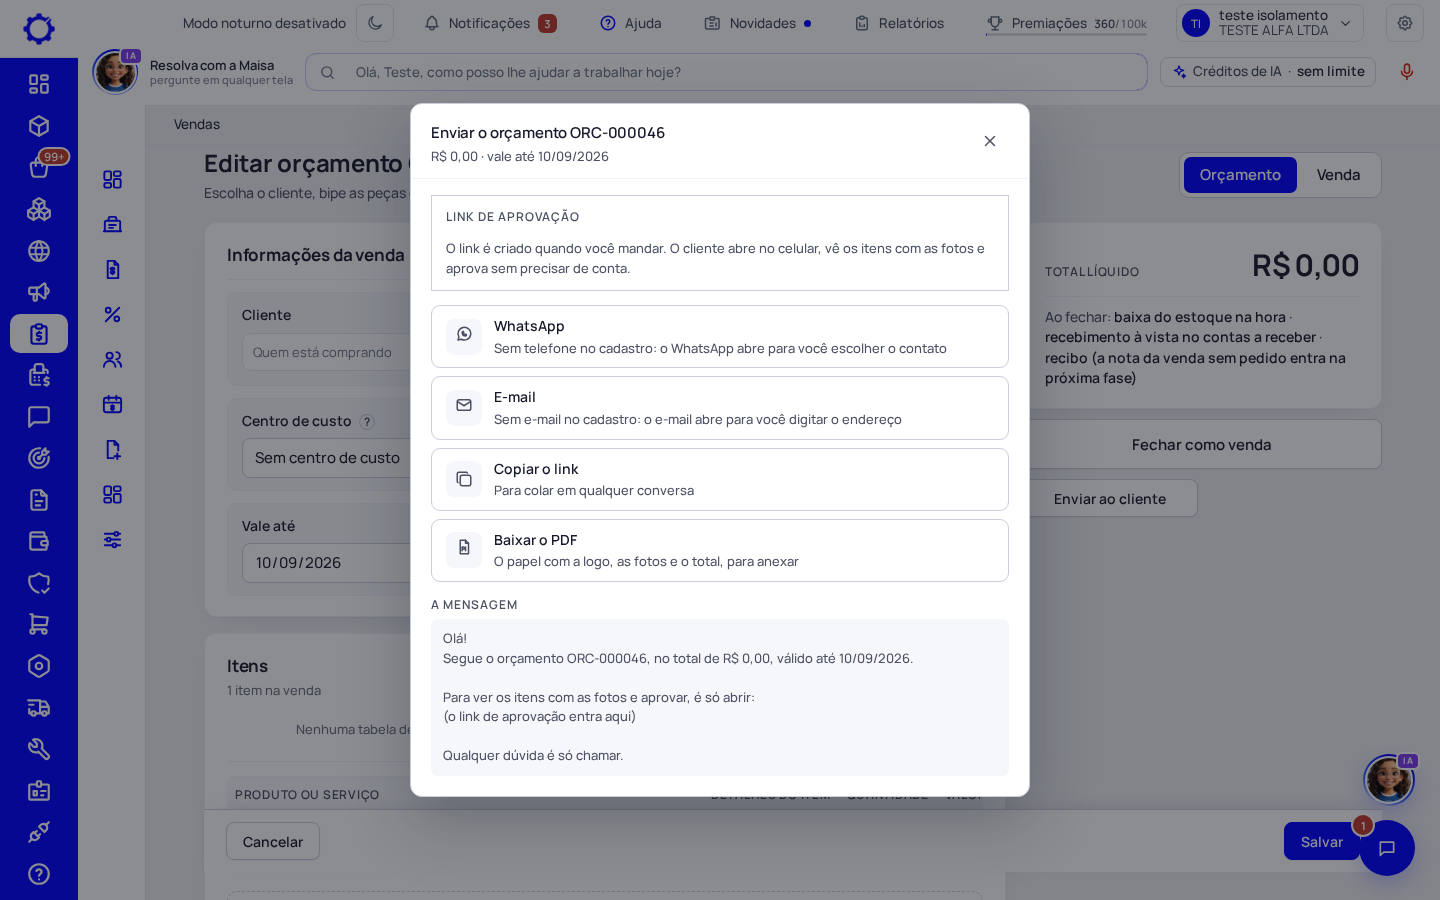The image size is (1440, 900).
Task: Click the Enviar ao cliente button
Action: click(1110, 499)
